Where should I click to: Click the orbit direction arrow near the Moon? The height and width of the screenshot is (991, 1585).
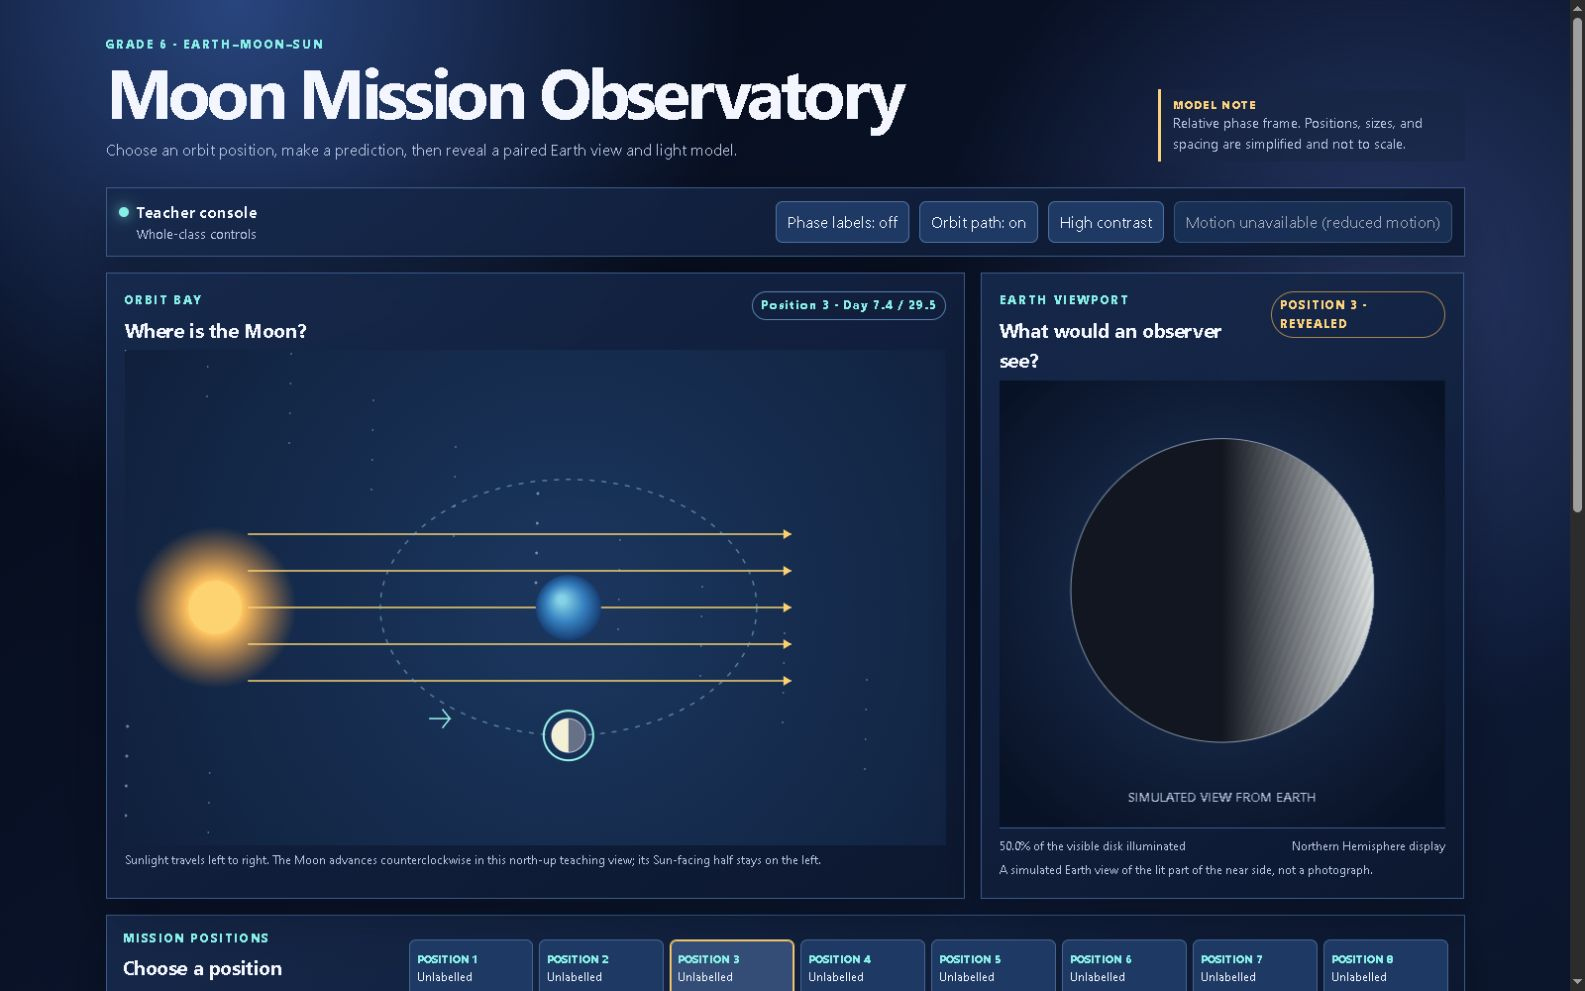point(440,718)
